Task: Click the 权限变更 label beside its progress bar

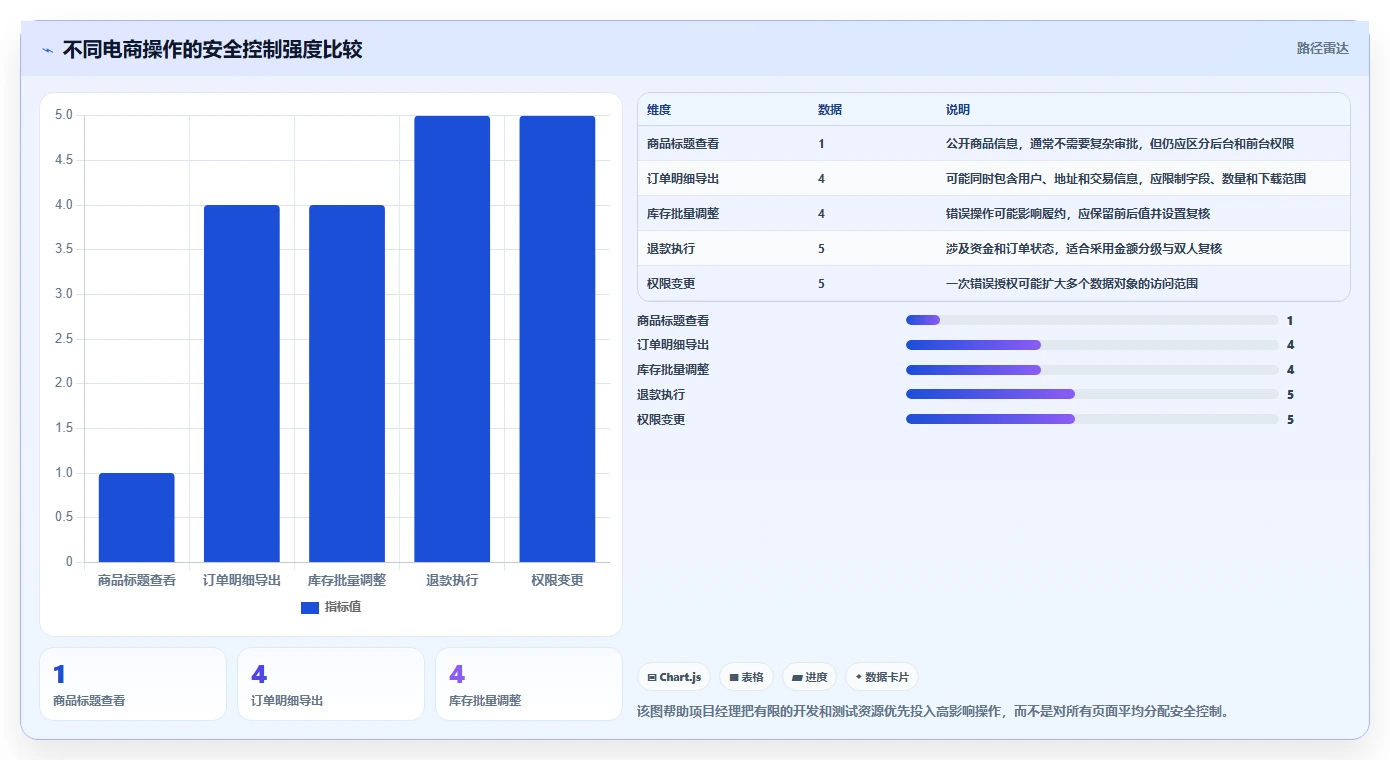Action: 661,420
